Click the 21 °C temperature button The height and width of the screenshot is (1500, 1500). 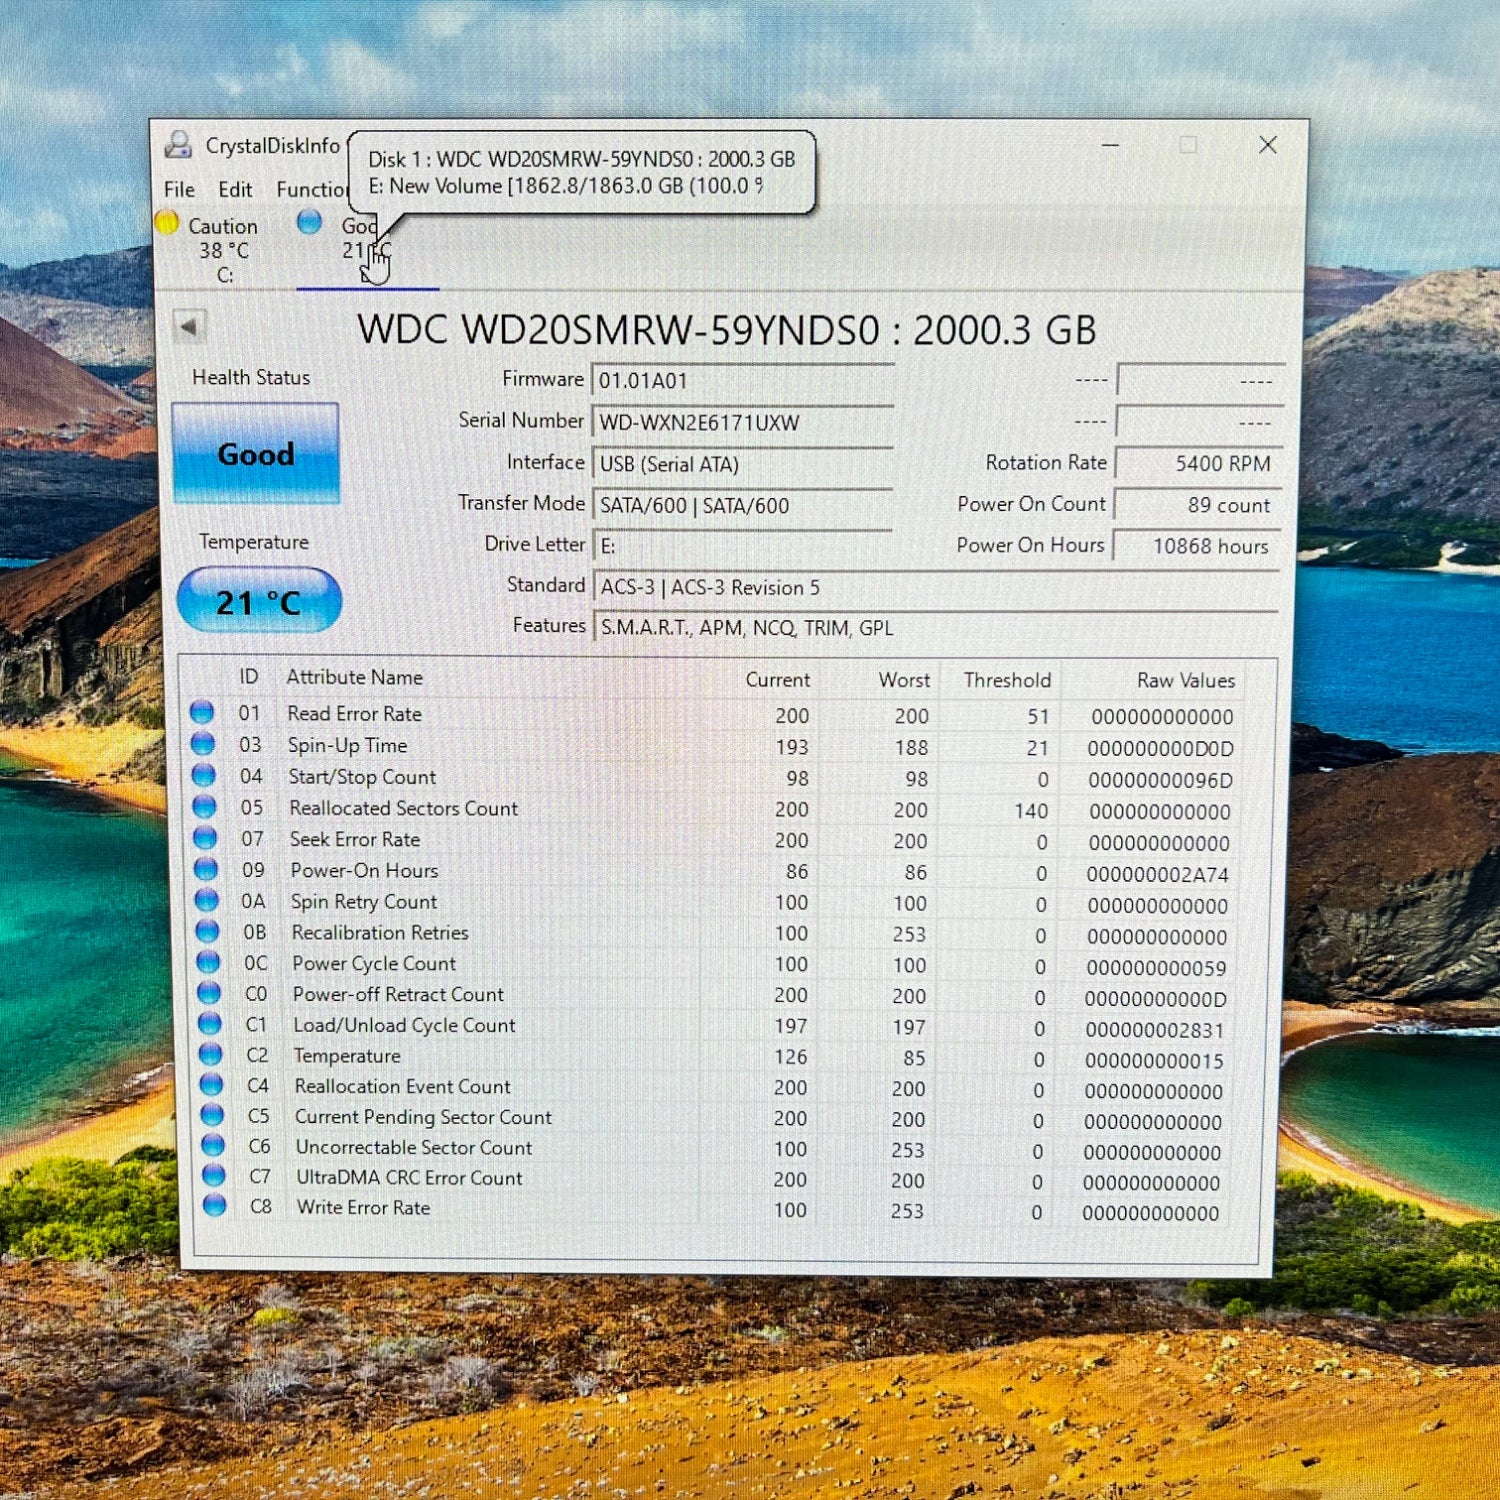(x=259, y=601)
